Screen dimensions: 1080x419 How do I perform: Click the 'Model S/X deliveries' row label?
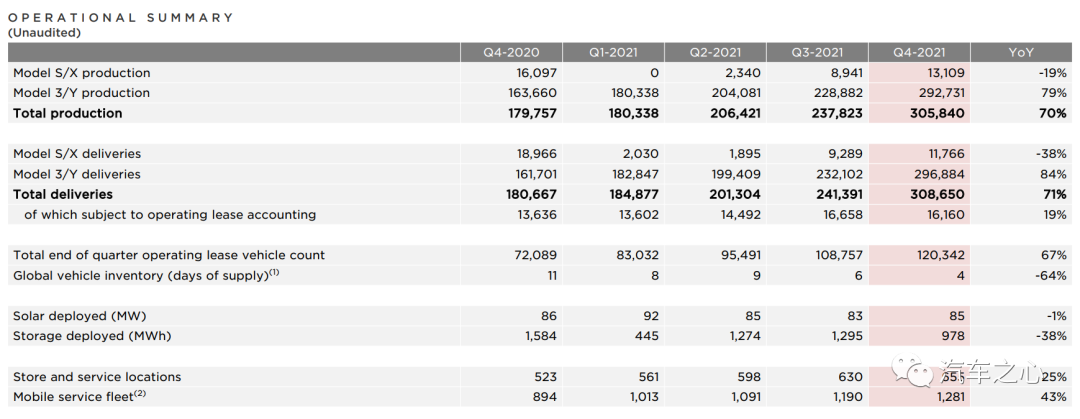tap(76, 154)
